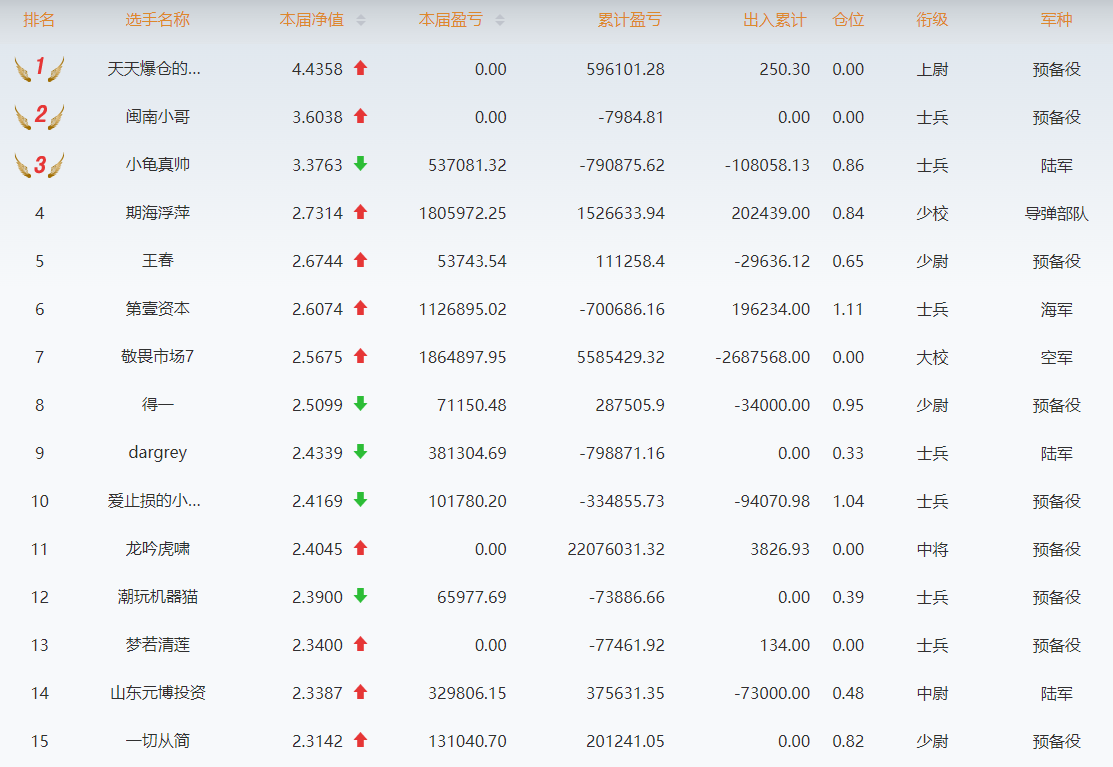The height and width of the screenshot is (767, 1113).
Task: Open player 小龟真帅 profile
Action: click(x=158, y=165)
